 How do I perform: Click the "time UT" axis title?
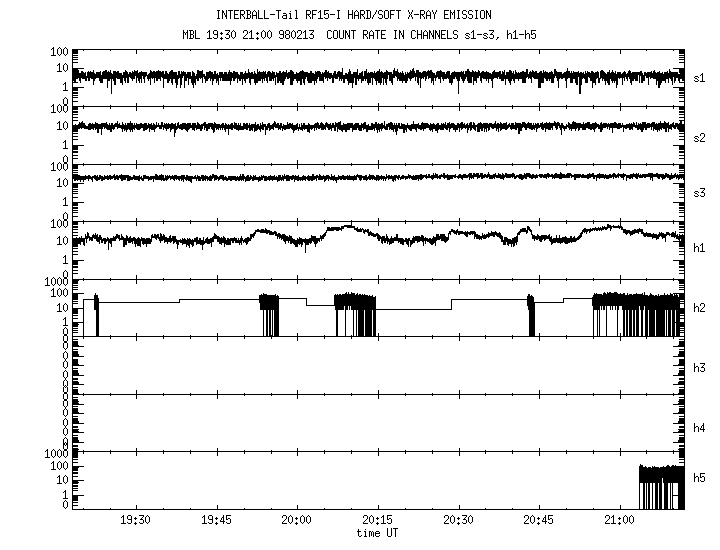(377, 534)
